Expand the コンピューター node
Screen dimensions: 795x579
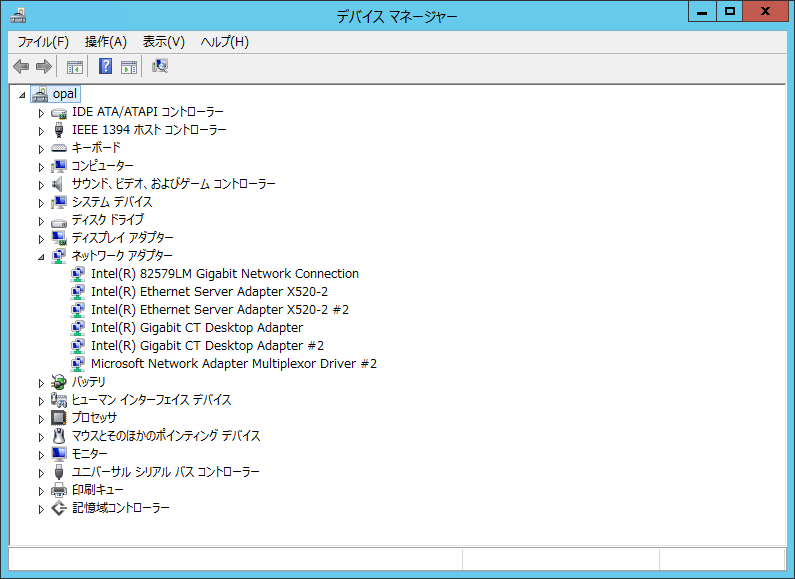[41, 167]
